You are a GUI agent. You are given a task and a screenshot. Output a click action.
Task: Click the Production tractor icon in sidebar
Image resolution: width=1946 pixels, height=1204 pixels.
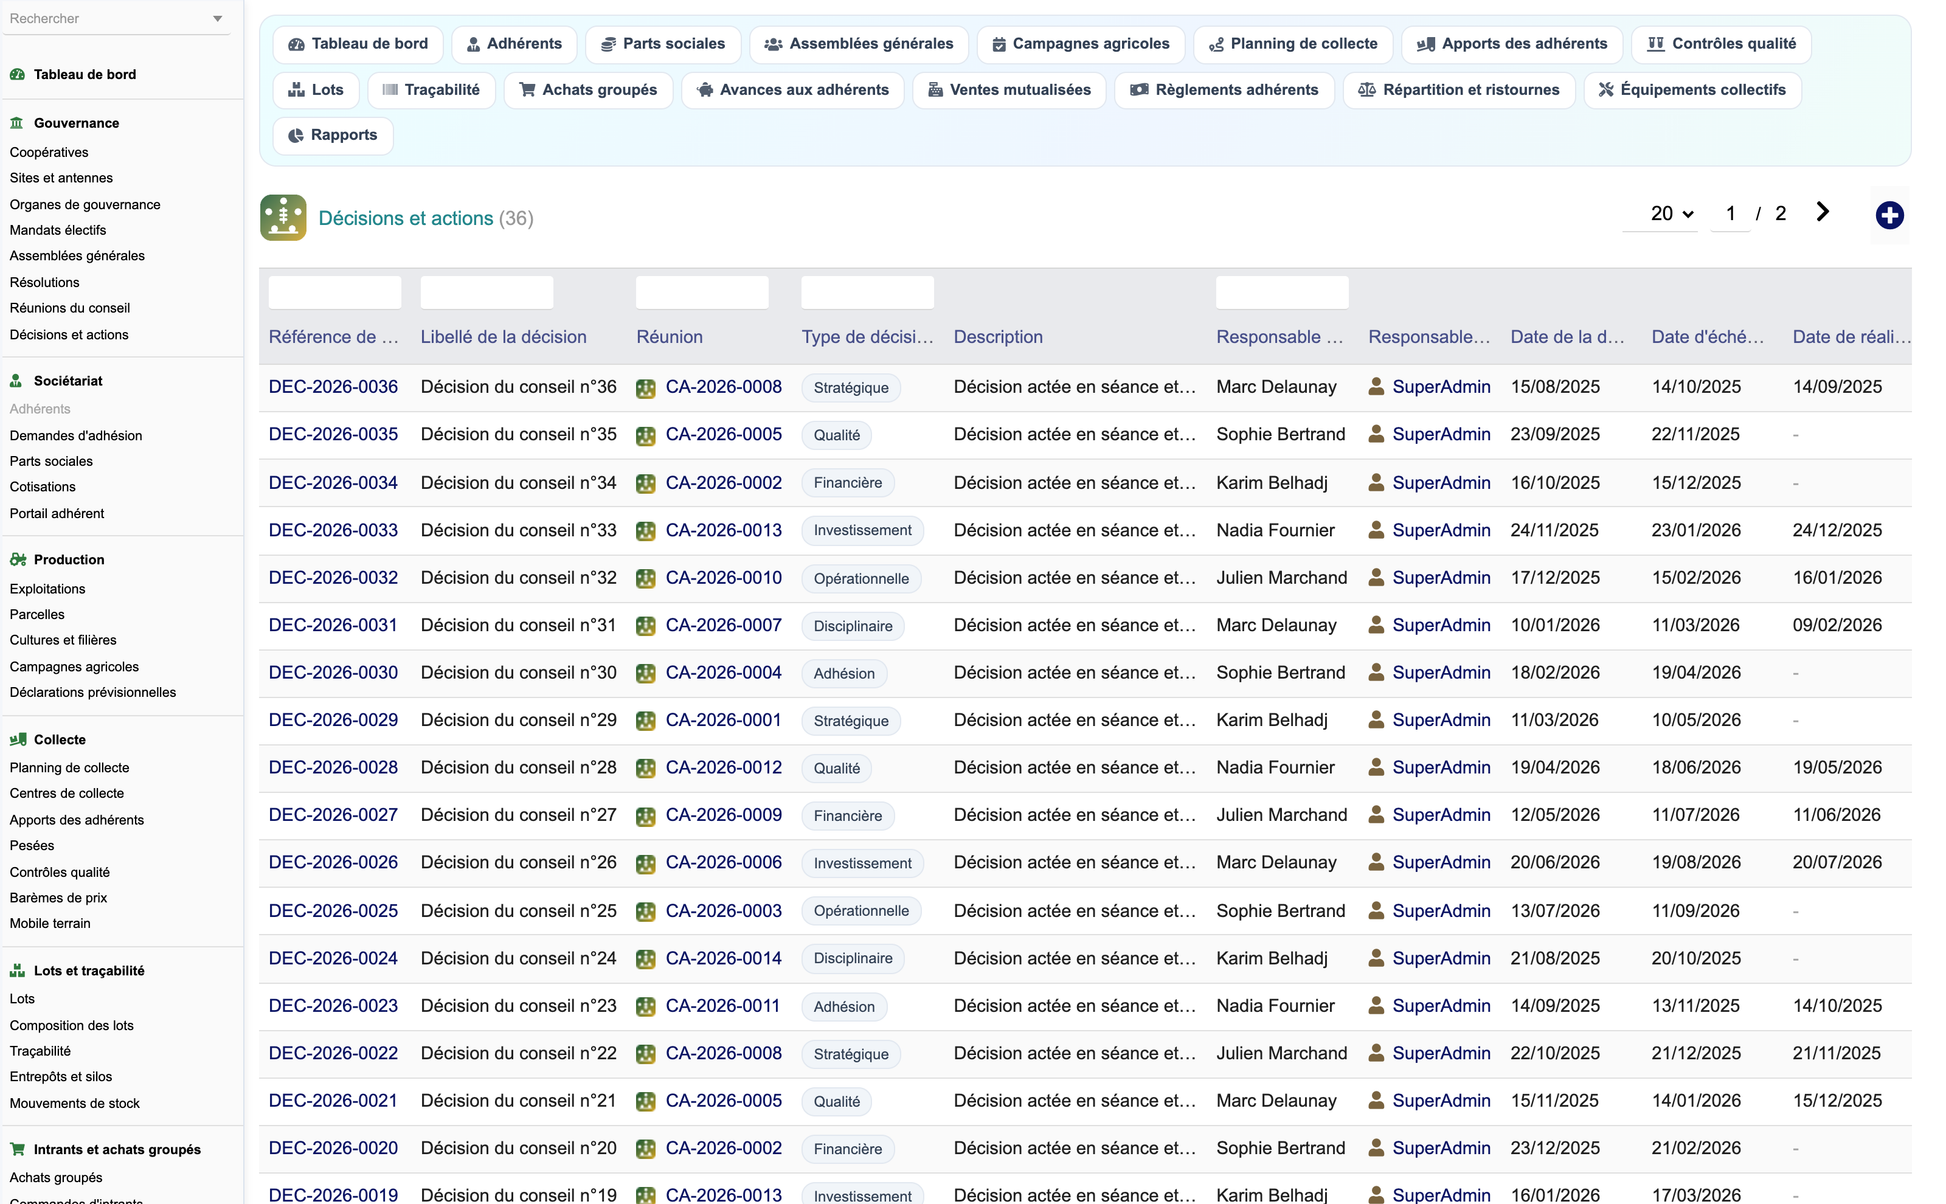[17, 560]
